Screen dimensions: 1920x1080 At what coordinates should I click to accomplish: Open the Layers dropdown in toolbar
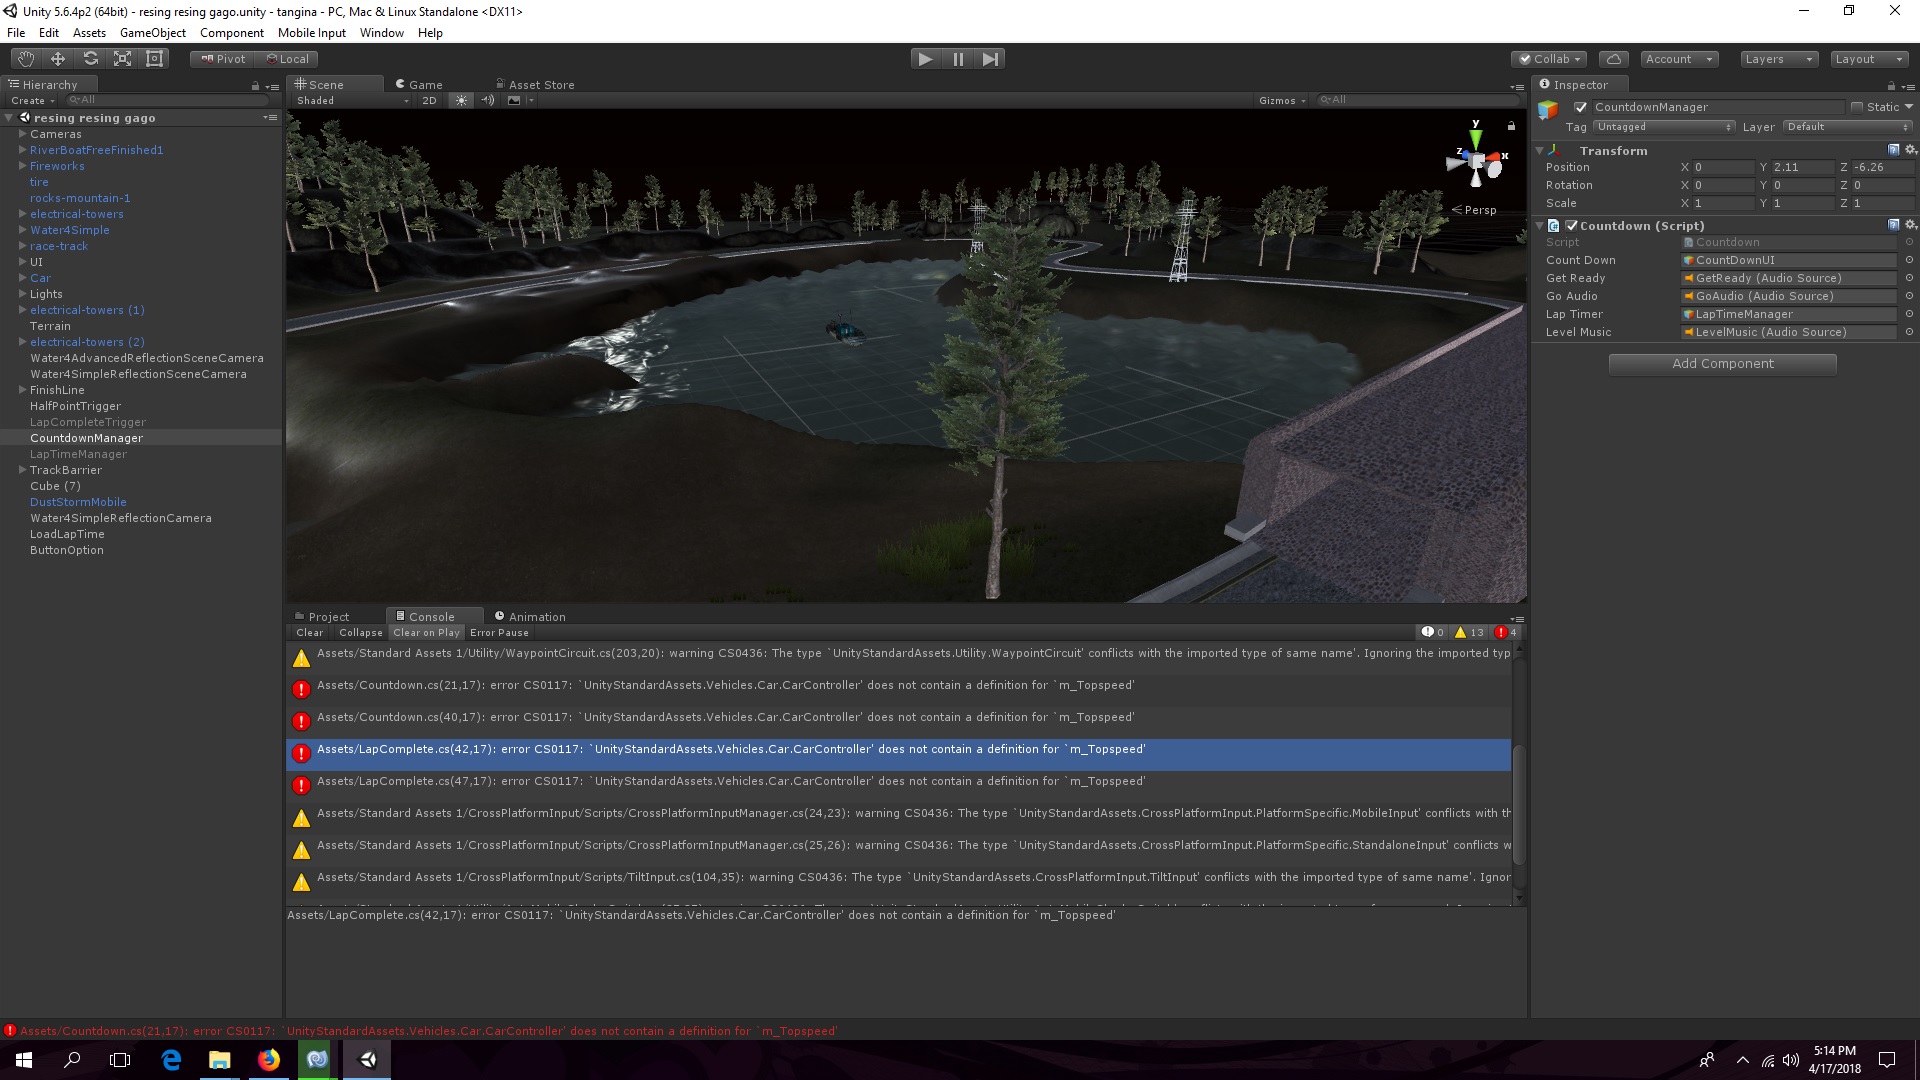click(x=1779, y=59)
